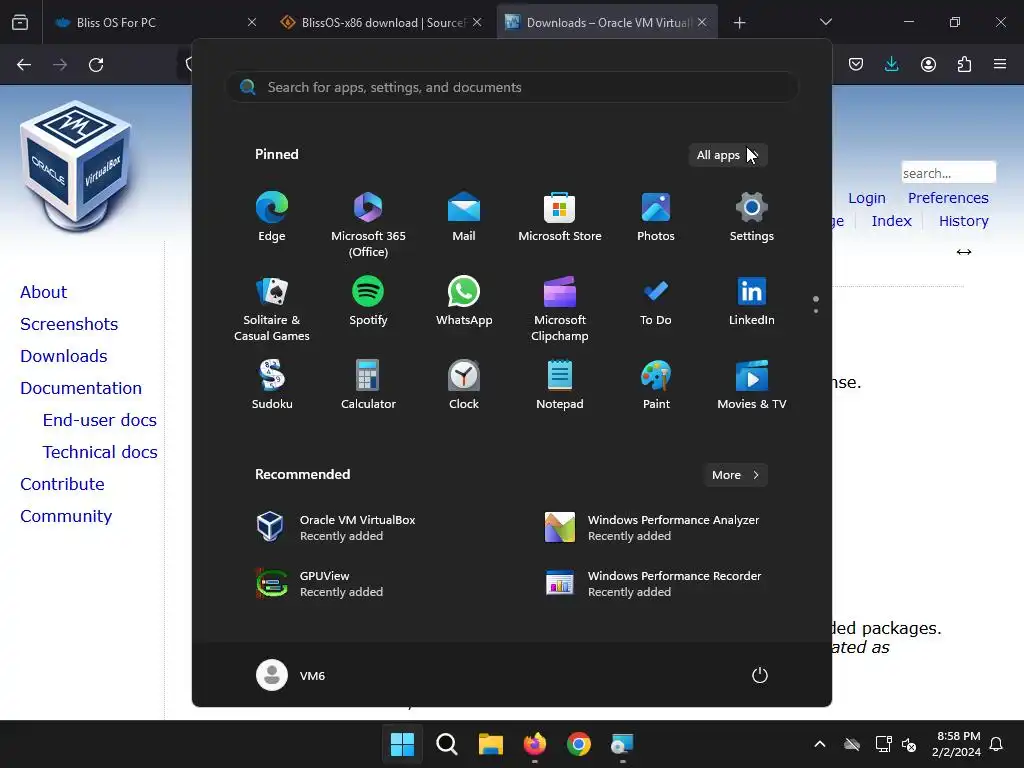1024x768 pixels.
Task: Open recommended Oracle VM VirtualBox
Action: pos(336,527)
